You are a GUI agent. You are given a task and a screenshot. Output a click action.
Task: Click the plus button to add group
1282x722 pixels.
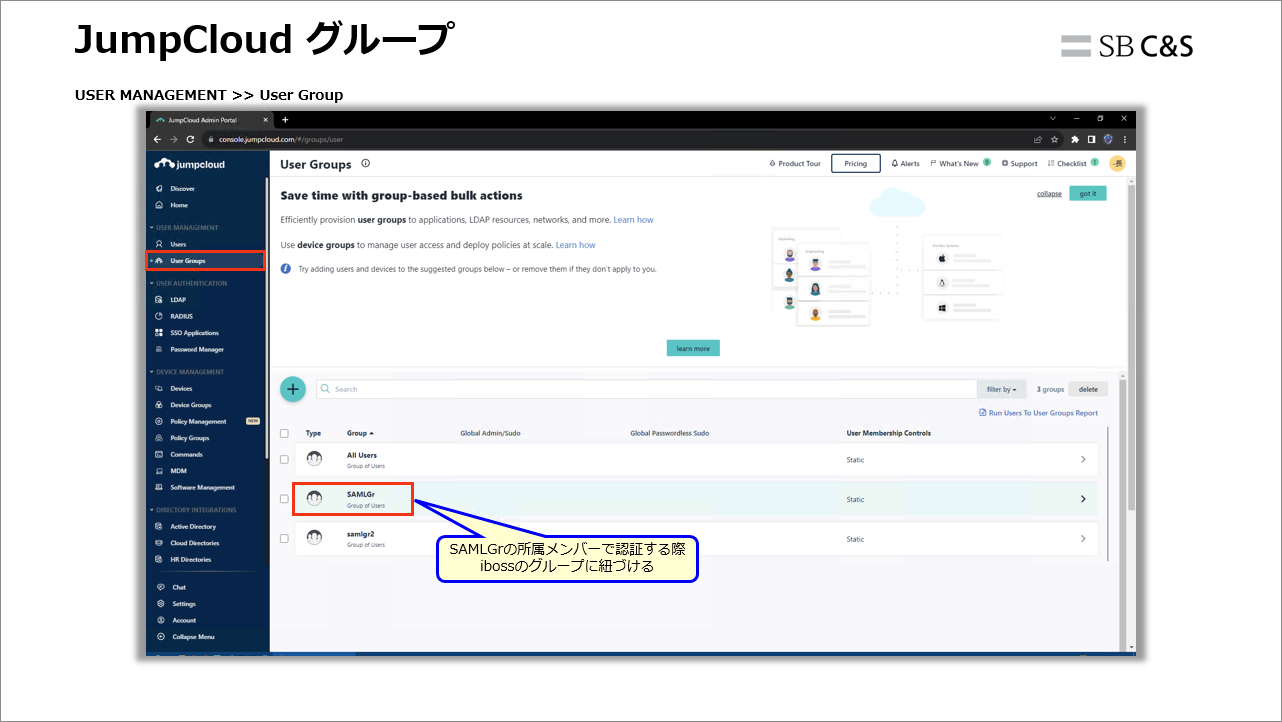click(292, 389)
